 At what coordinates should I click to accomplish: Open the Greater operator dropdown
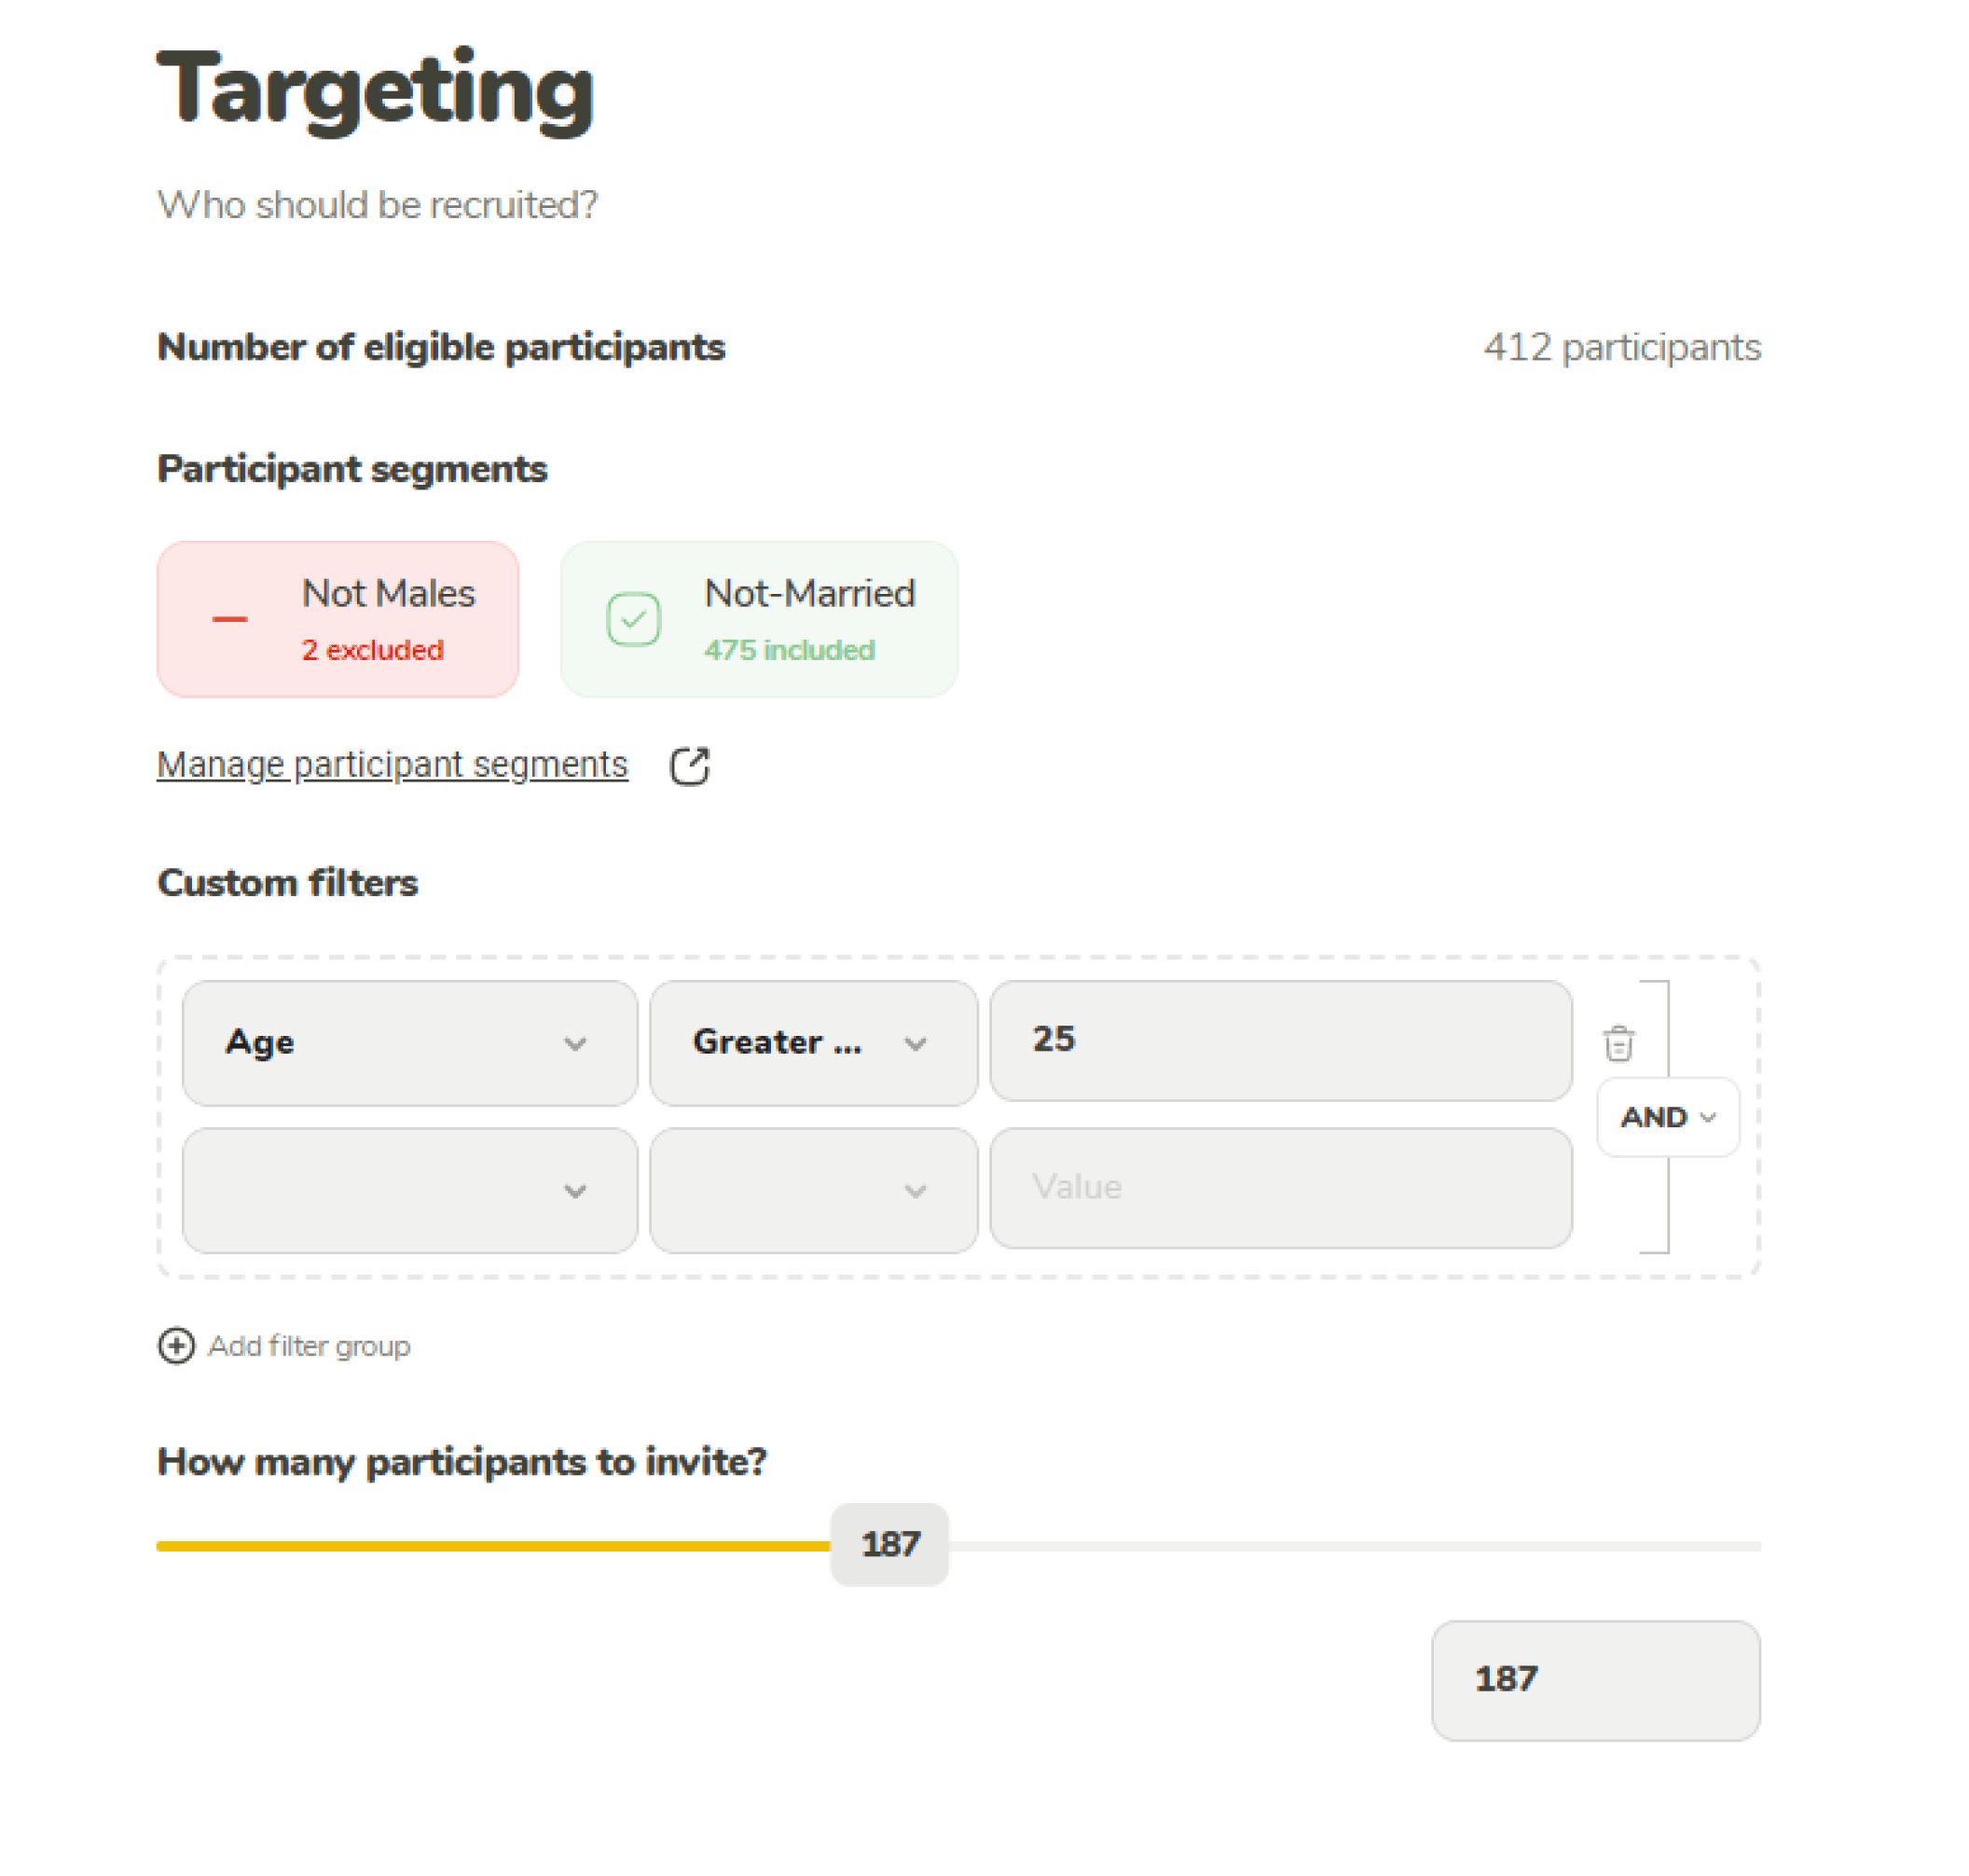812,1043
